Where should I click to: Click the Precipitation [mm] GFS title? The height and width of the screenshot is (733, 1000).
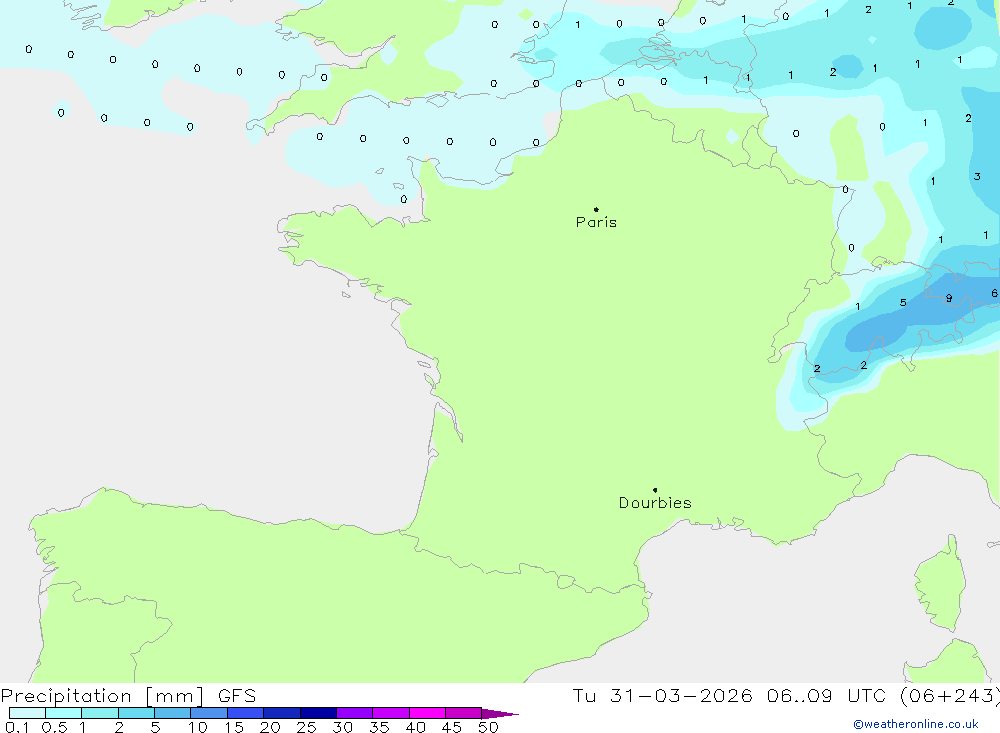click(x=128, y=695)
